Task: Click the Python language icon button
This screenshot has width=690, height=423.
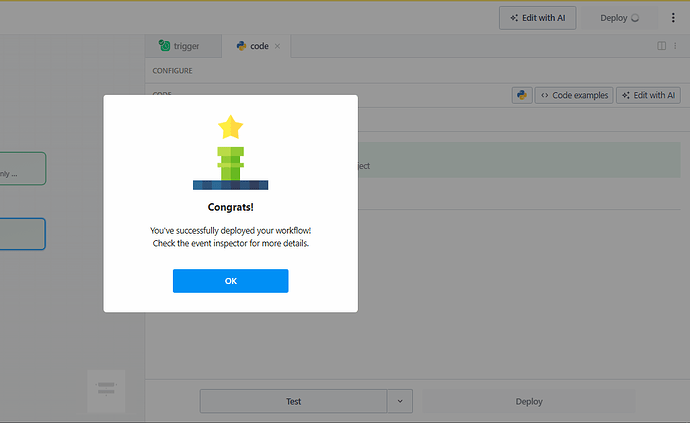Action: click(522, 95)
